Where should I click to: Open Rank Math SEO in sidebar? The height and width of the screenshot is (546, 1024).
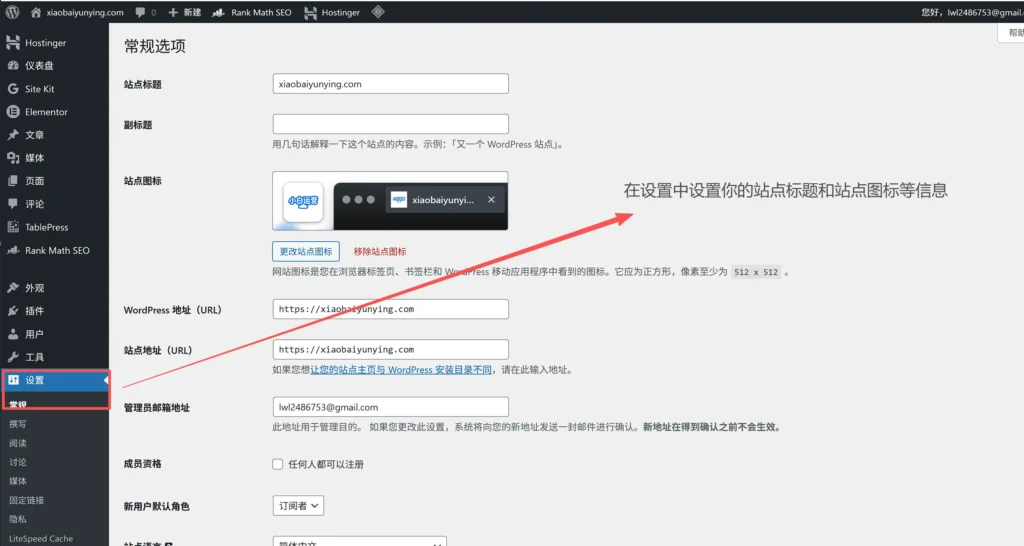[56, 250]
